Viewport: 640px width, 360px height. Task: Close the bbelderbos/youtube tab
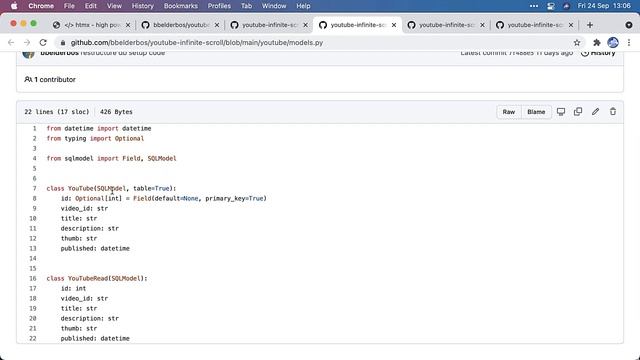tap(217, 25)
